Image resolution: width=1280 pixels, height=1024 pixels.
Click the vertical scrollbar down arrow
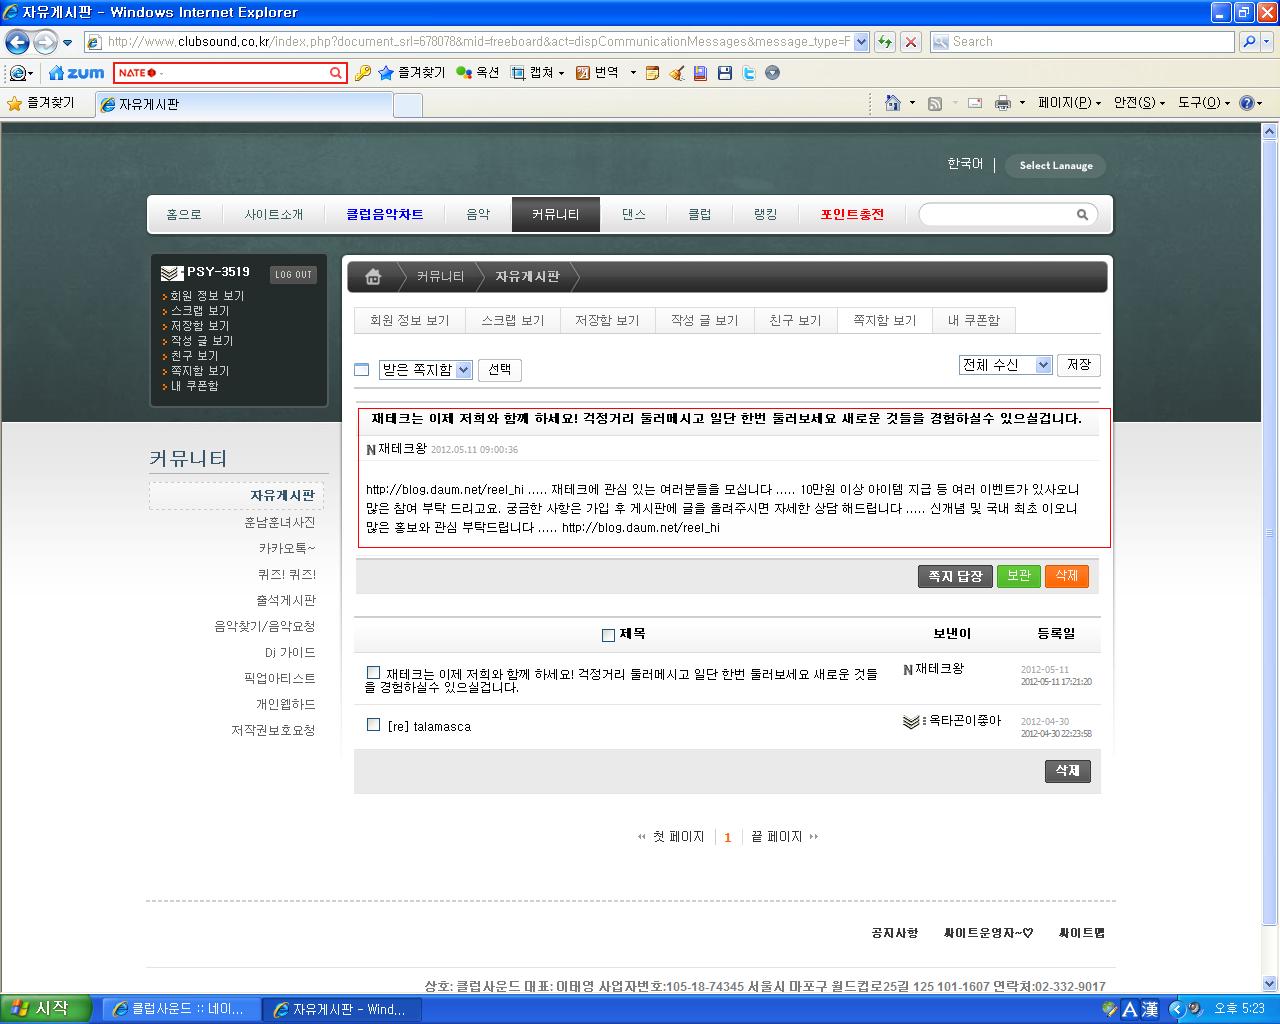point(1270,983)
